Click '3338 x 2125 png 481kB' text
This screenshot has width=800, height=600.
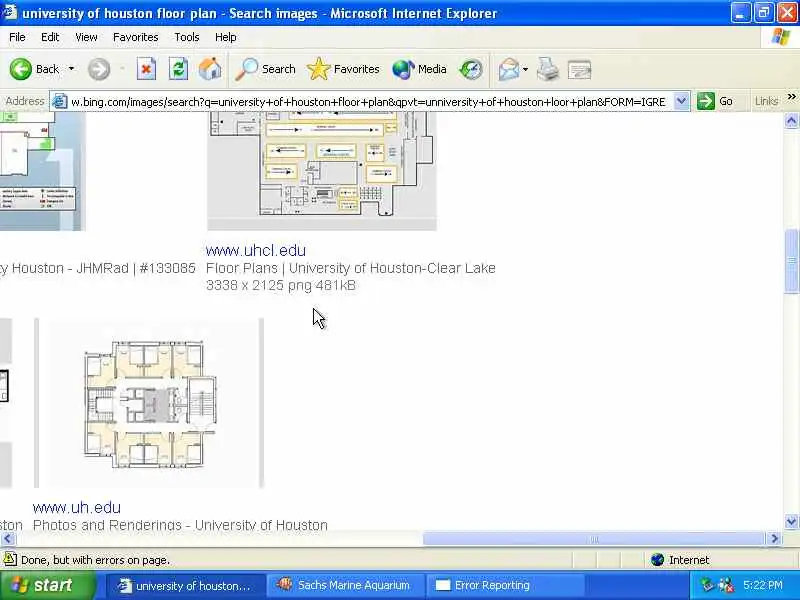(281, 285)
